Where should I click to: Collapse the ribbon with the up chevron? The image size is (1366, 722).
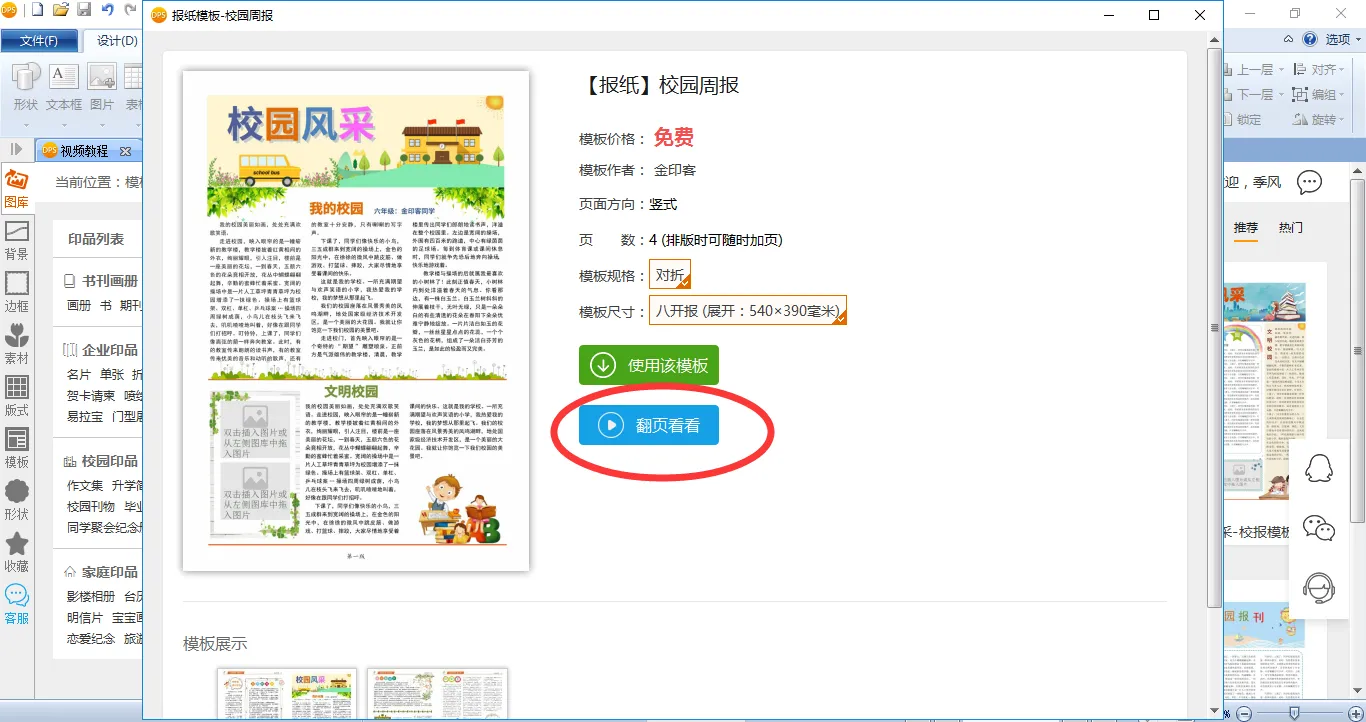(1289, 40)
